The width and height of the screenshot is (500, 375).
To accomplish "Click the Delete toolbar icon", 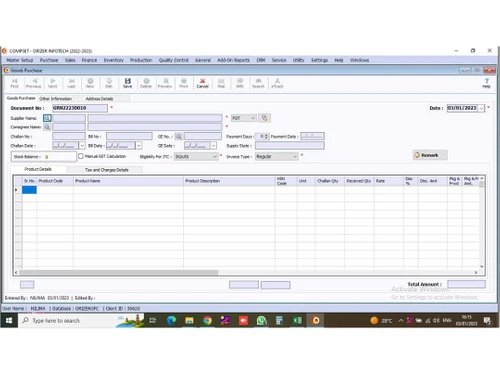I will coord(146,83).
